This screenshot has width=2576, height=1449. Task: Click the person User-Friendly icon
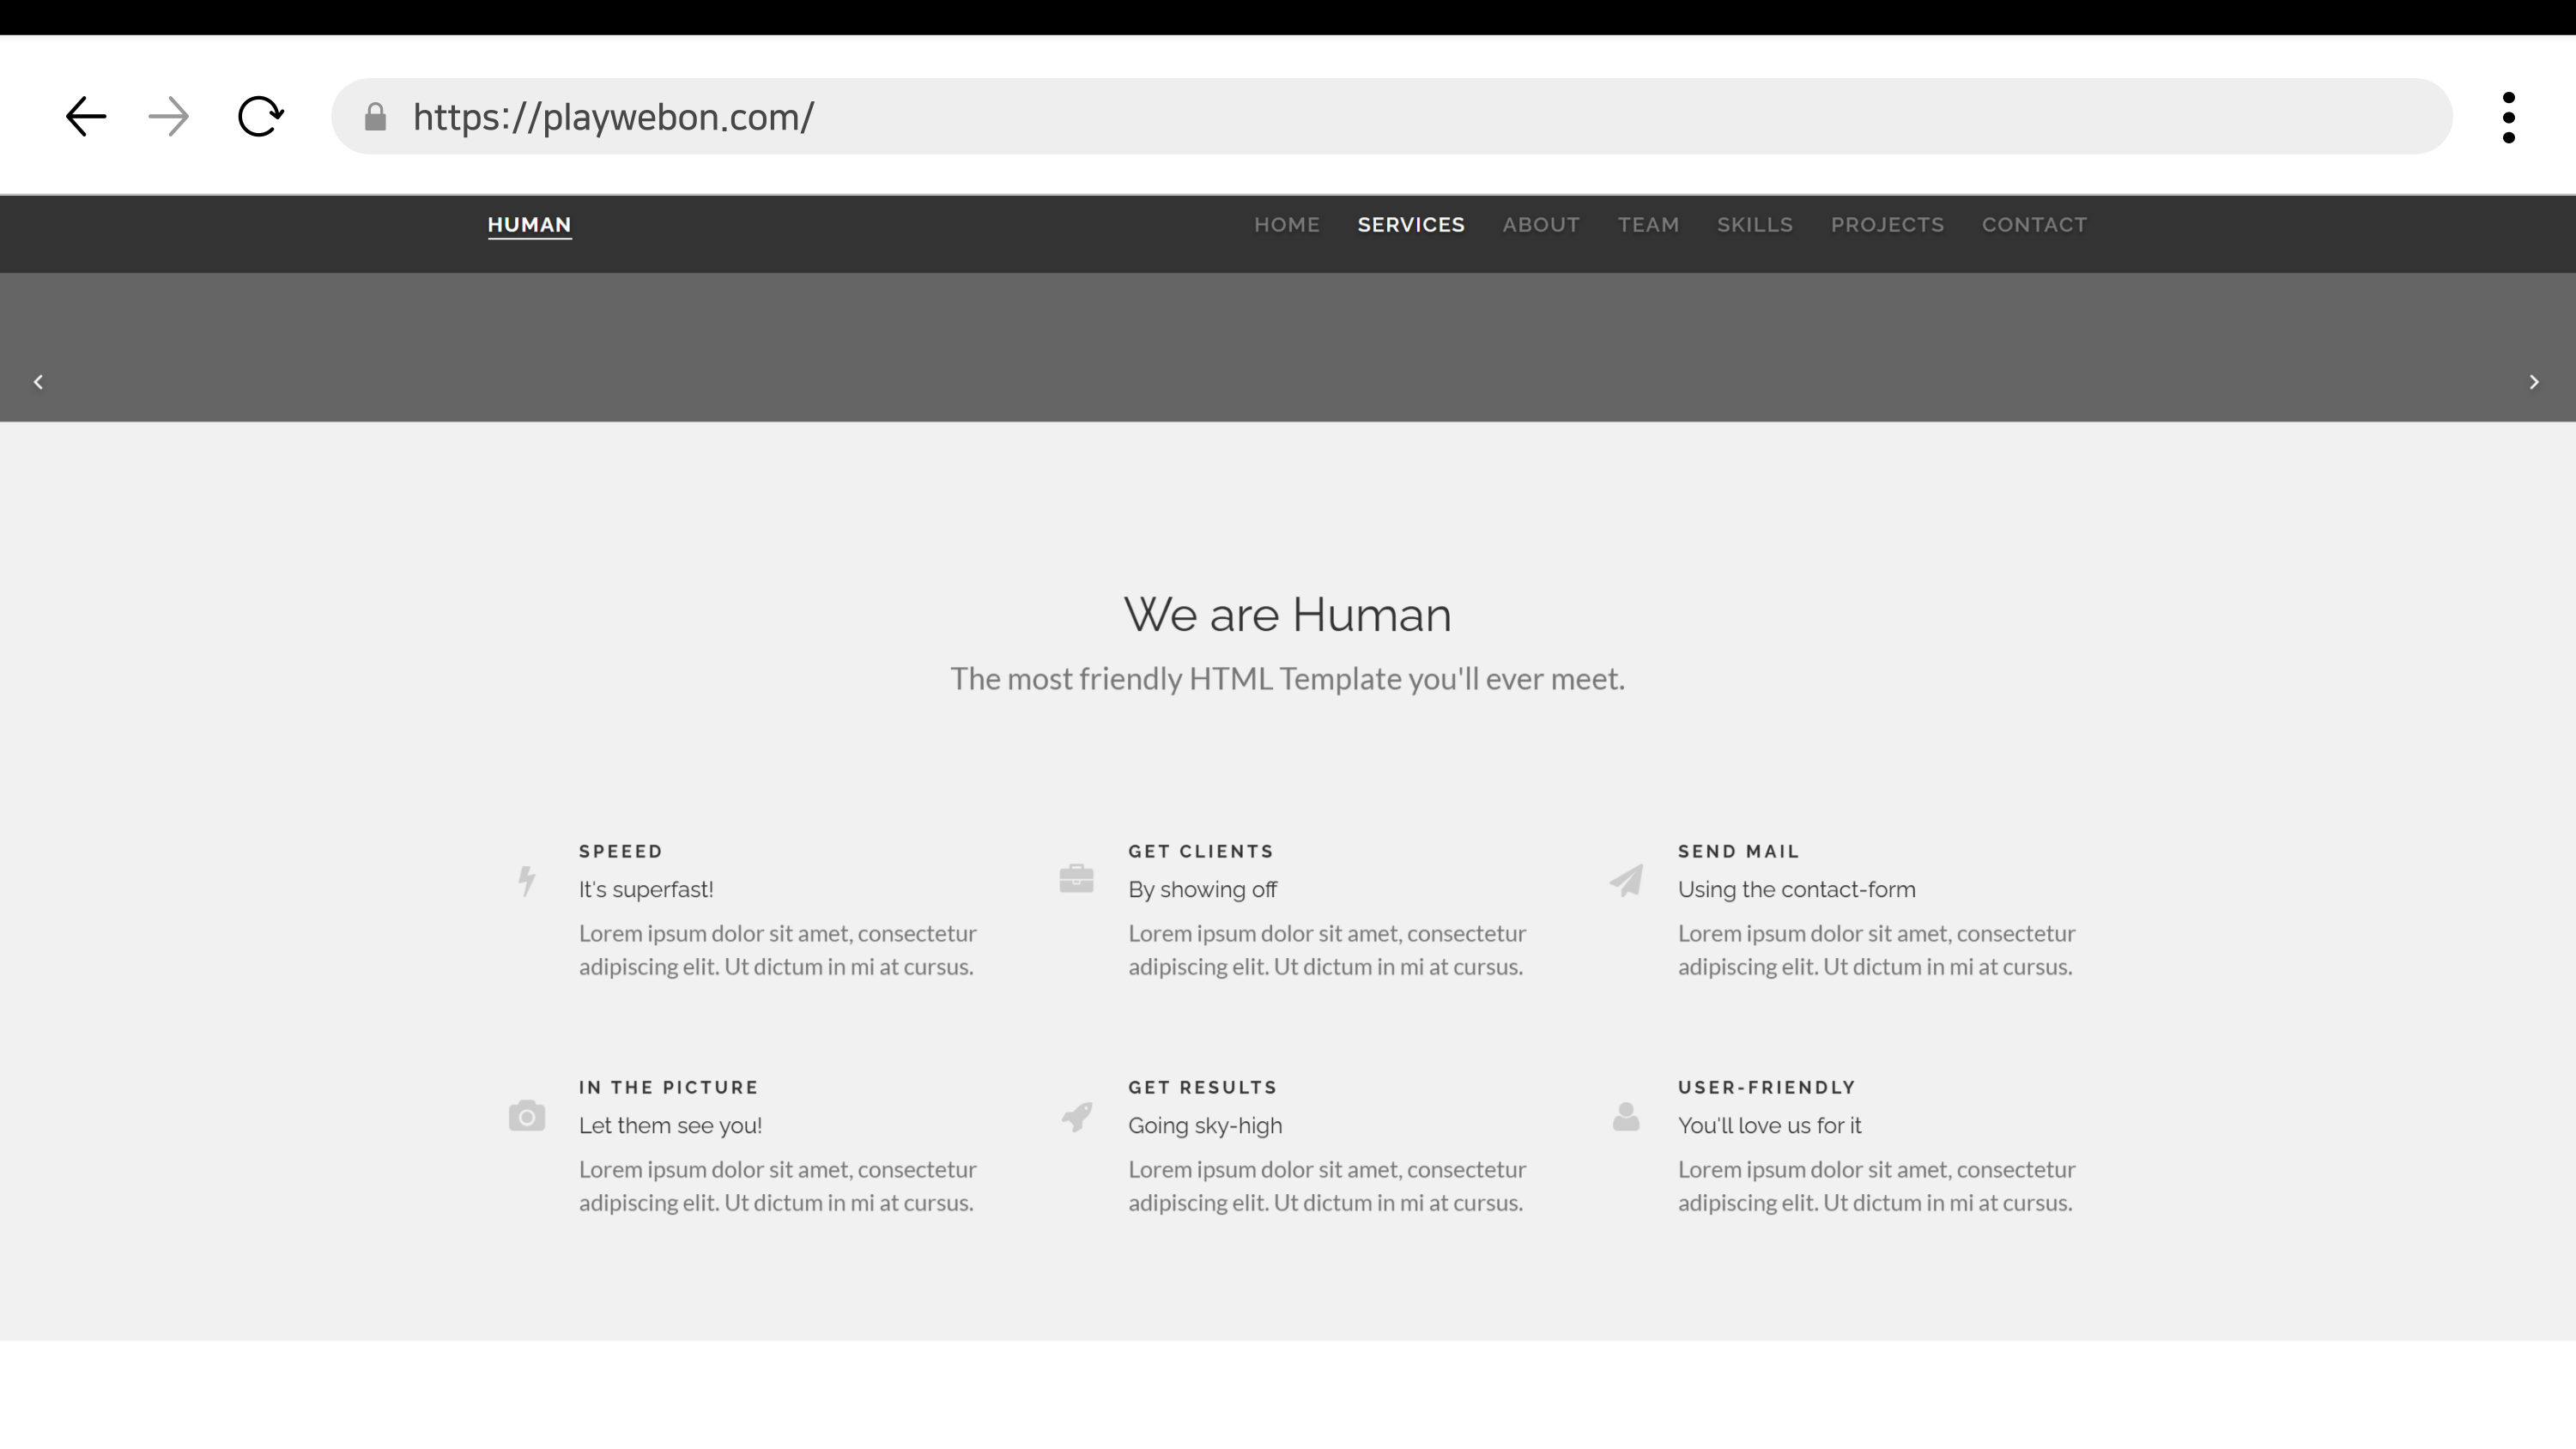point(1626,1116)
